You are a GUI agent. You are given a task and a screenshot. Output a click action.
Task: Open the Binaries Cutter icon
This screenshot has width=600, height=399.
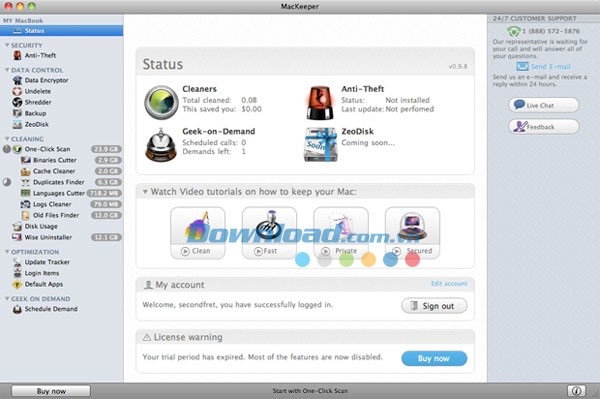pyautogui.click(x=26, y=160)
